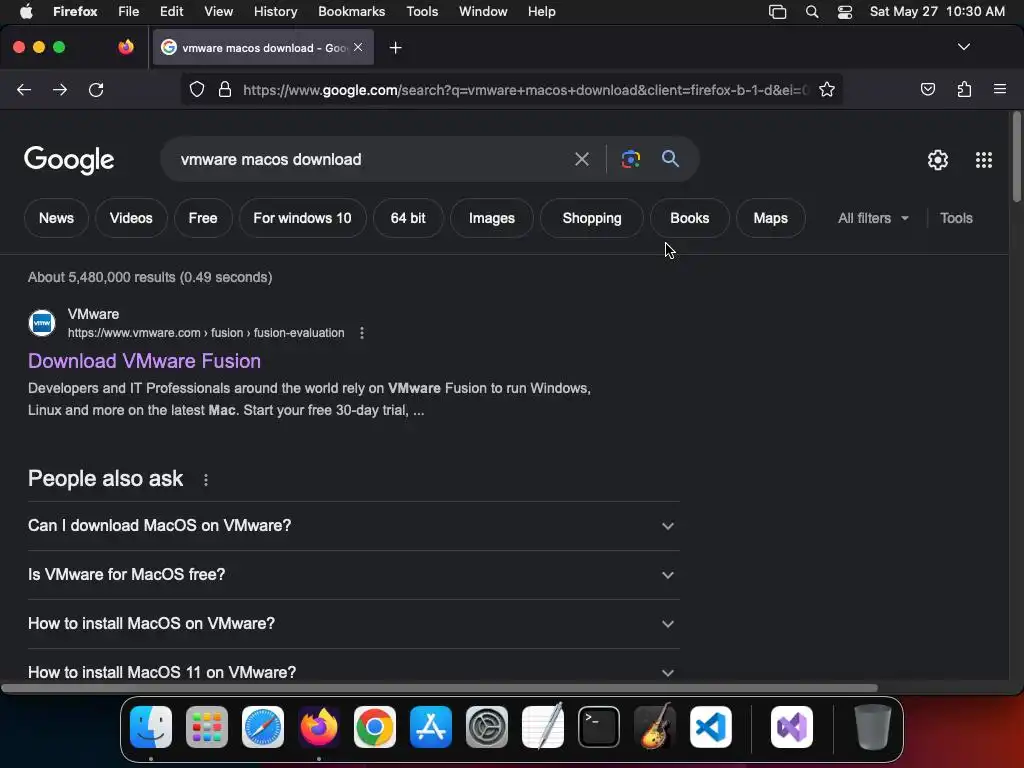The width and height of the screenshot is (1024, 768).
Task: Click the VMware site favicon
Action: (42, 323)
